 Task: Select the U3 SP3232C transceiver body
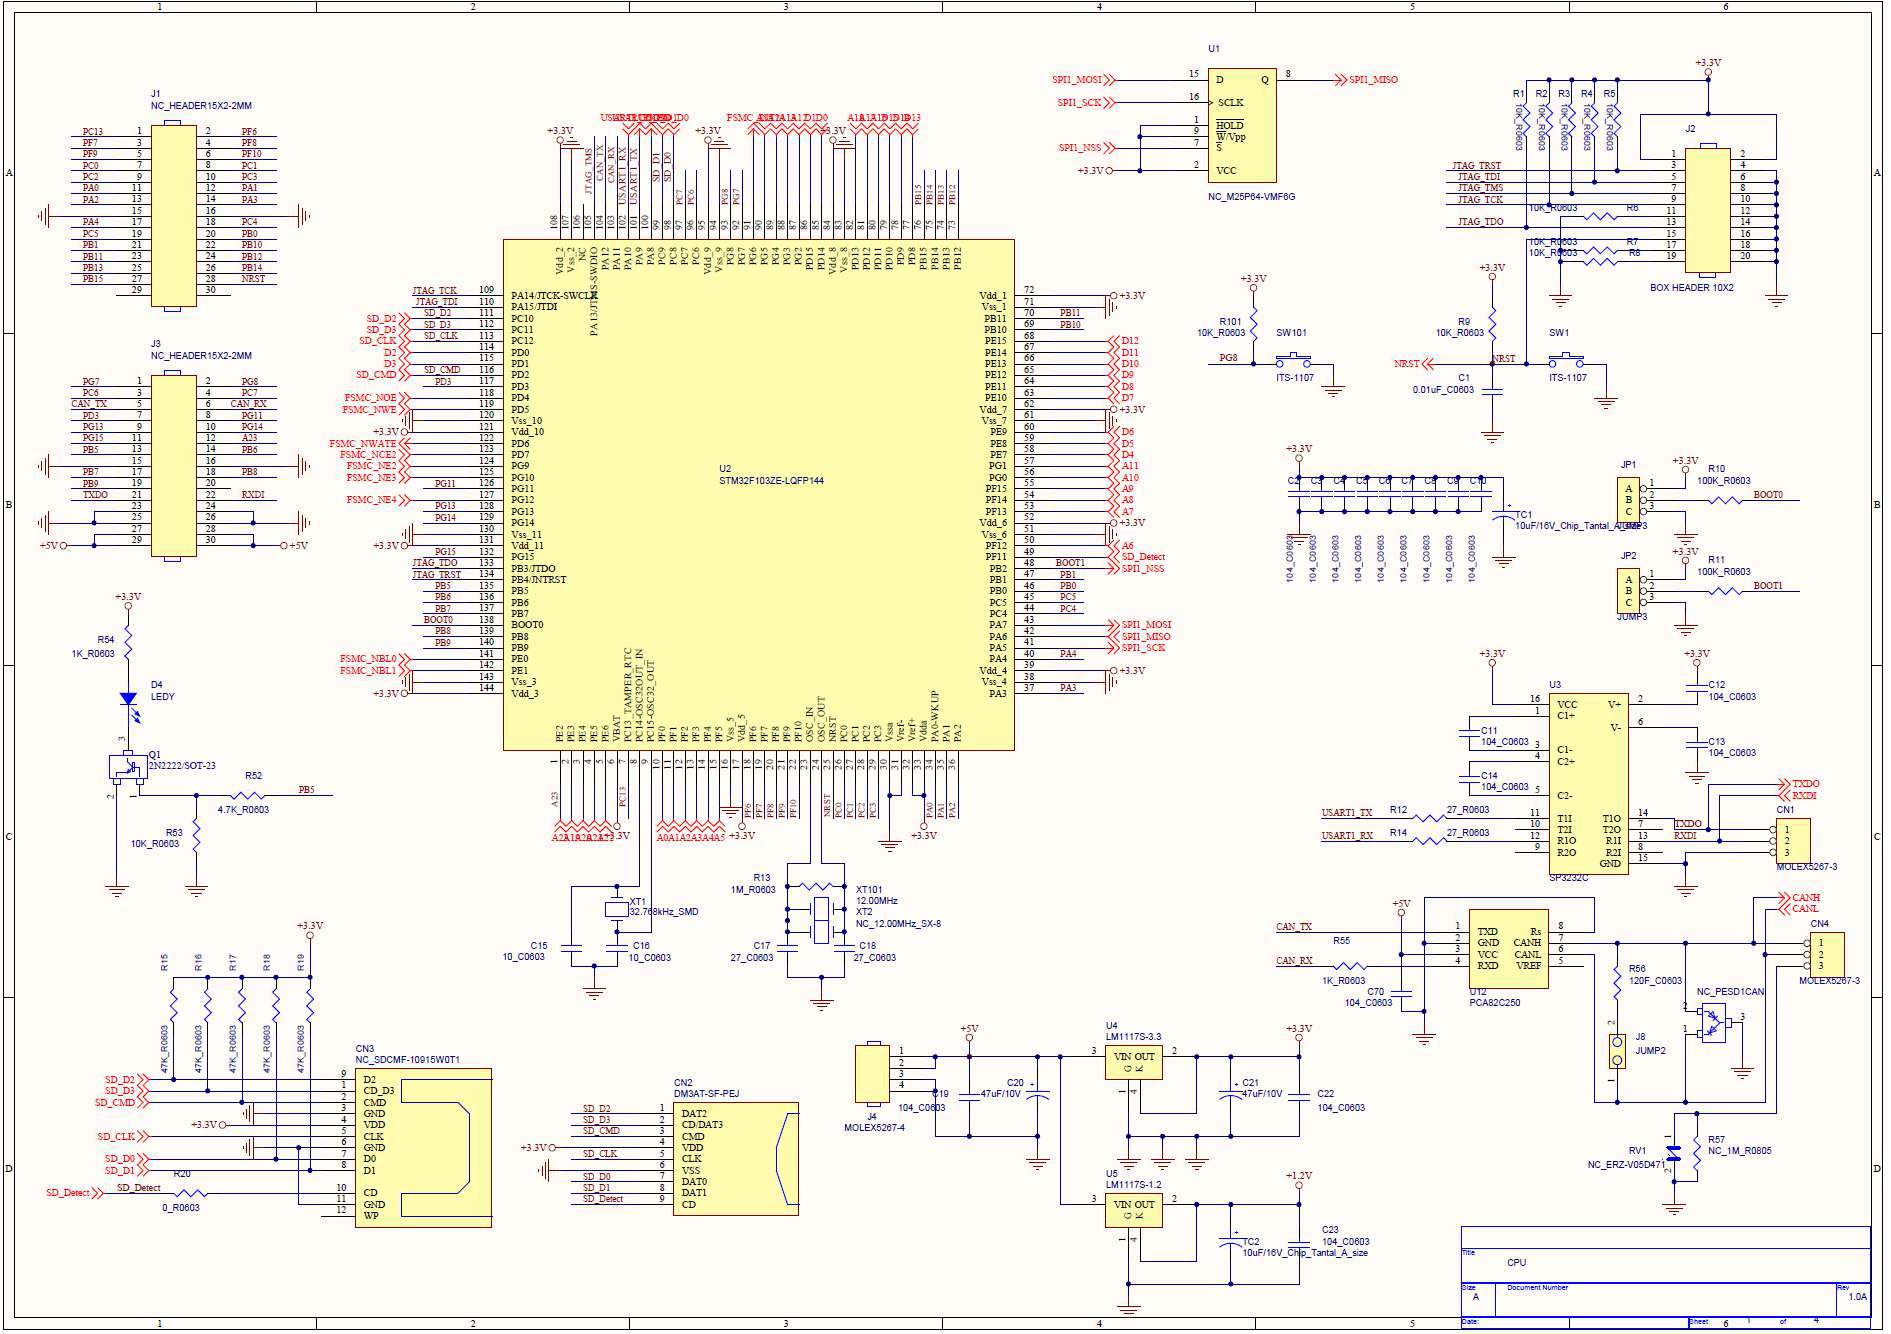[1589, 783]
